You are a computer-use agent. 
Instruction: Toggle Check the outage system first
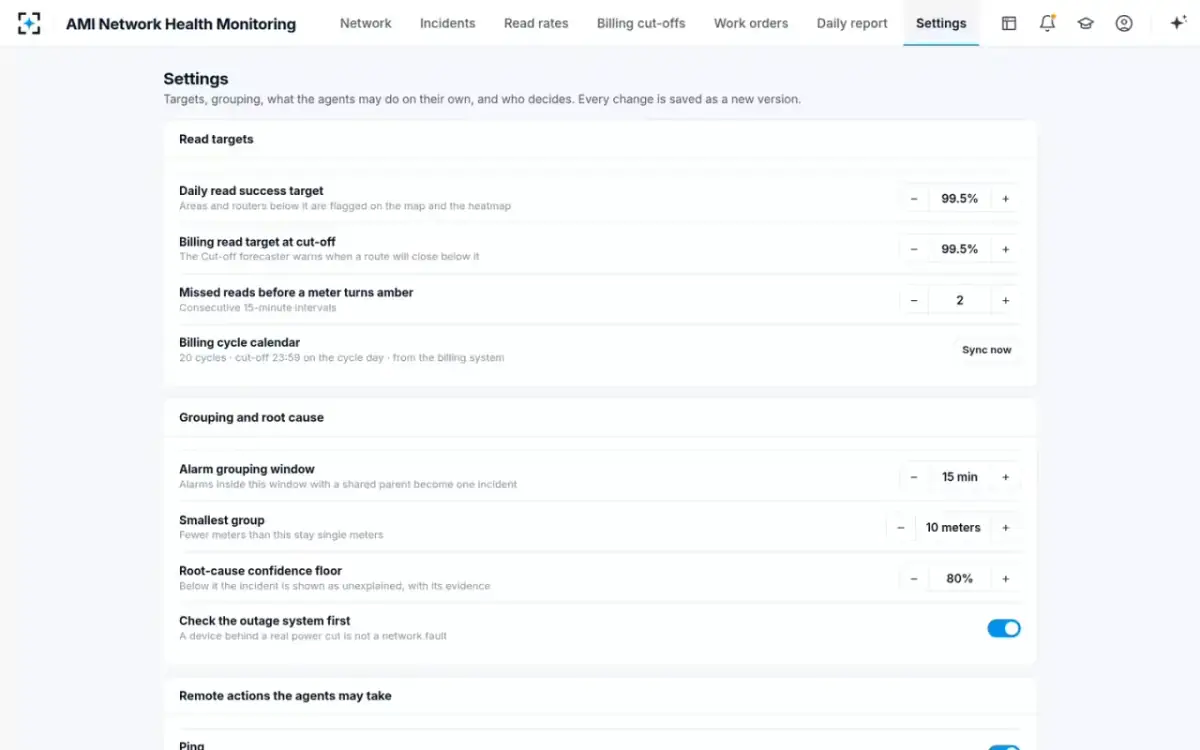click(1004, 628)
